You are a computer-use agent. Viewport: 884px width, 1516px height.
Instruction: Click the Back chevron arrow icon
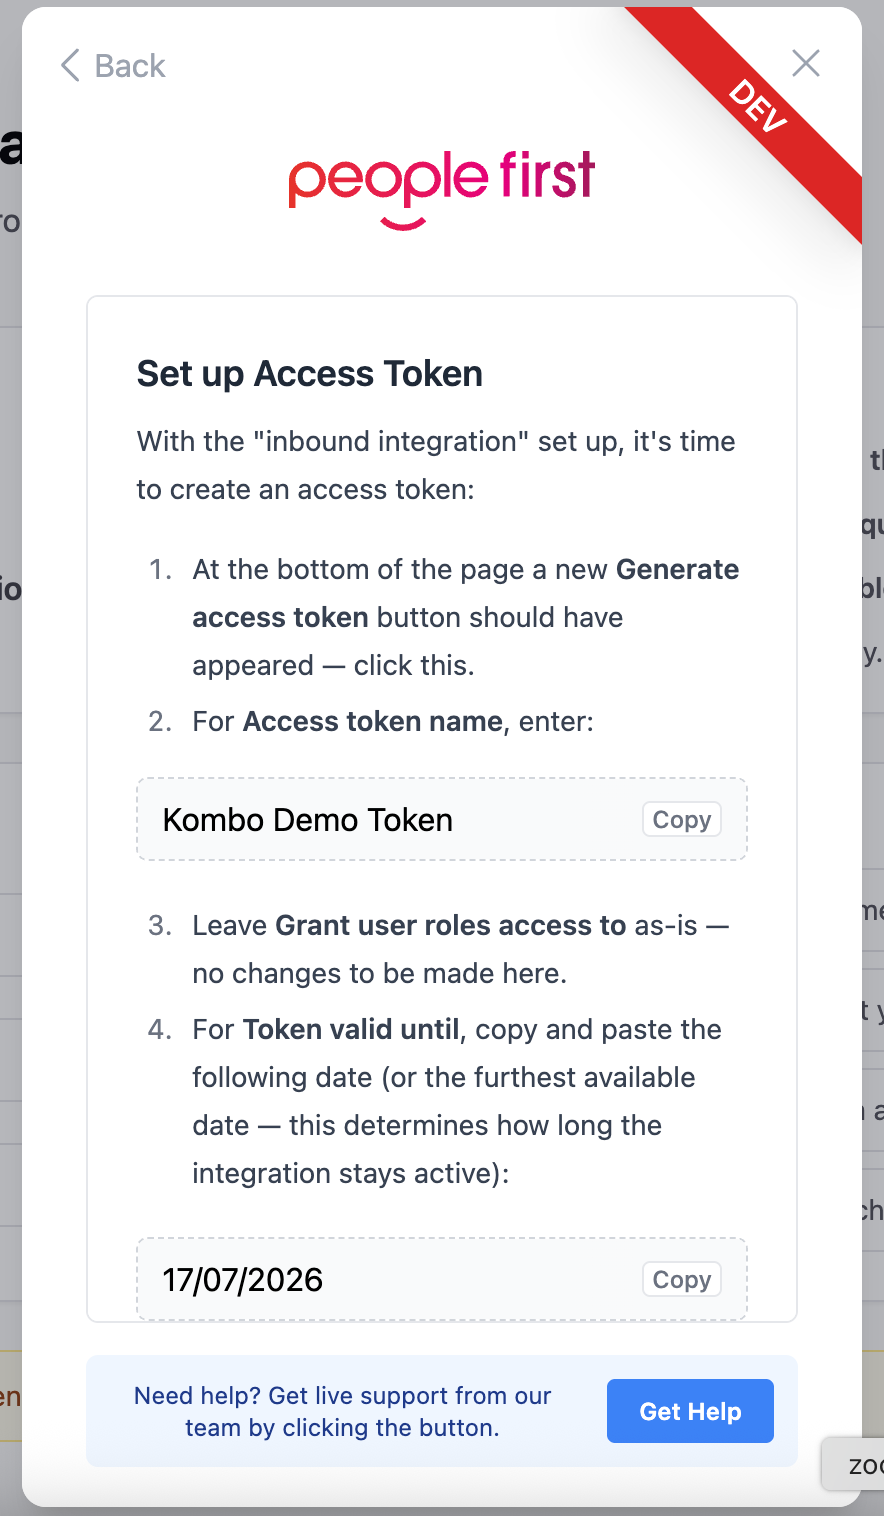[x=70, y=66]
